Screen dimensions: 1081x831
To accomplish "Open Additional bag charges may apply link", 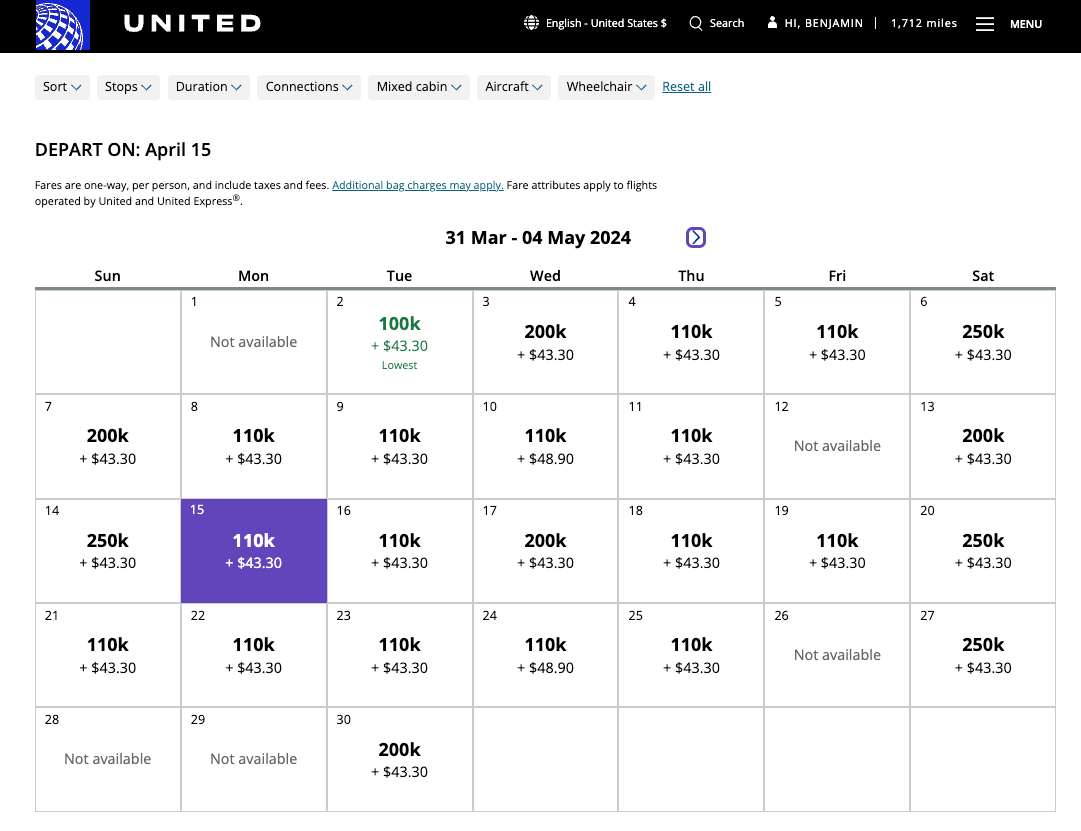I will pos(418,185).
